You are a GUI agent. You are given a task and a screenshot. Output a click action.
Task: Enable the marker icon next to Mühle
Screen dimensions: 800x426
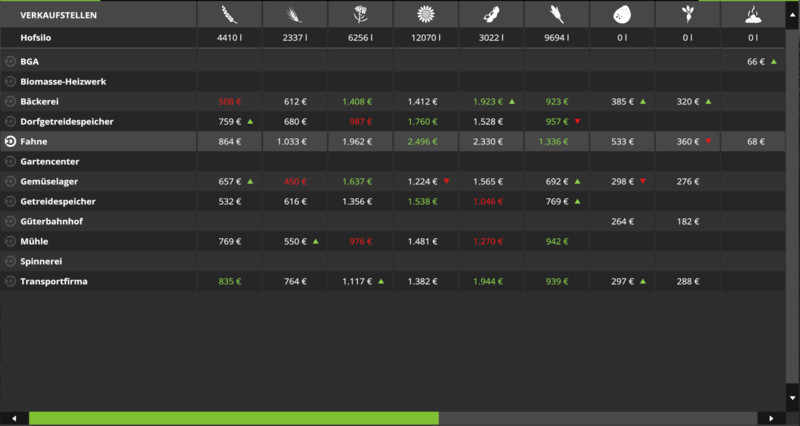point(10,242)
